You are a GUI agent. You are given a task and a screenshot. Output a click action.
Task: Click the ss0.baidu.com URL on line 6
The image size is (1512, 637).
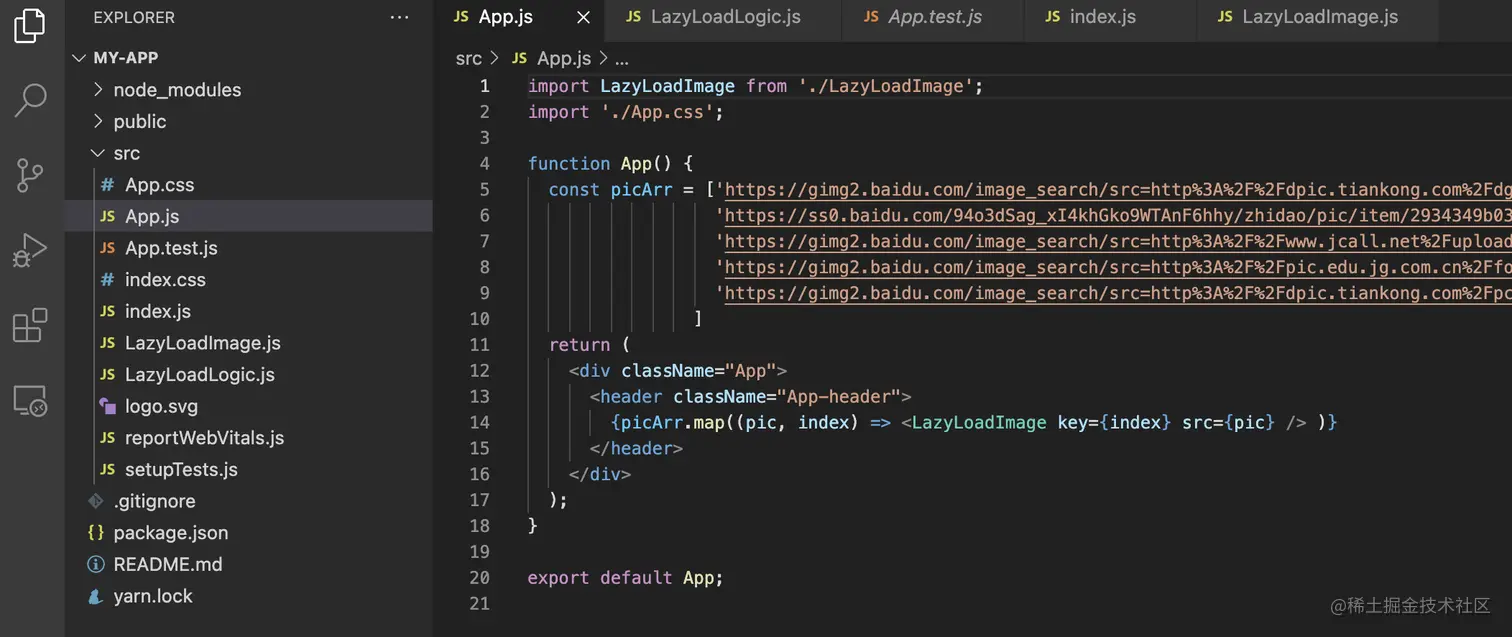(1118, 215)
